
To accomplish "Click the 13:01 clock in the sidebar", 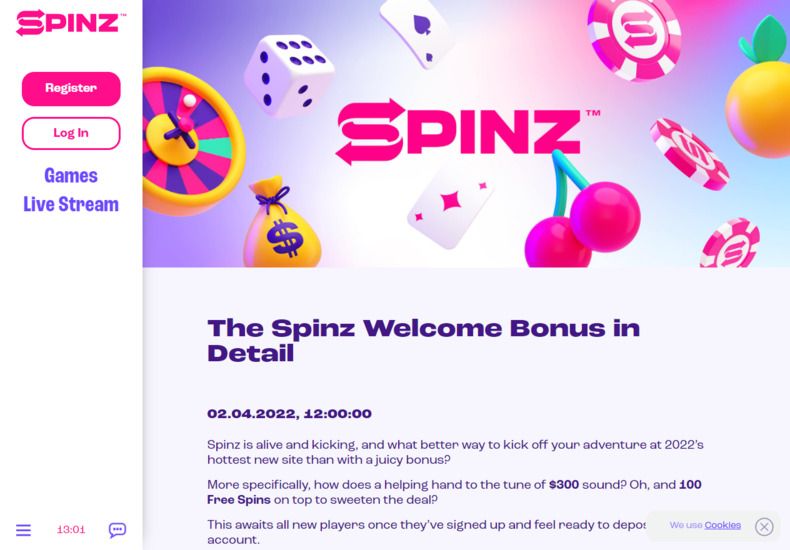I will point(71,530).
